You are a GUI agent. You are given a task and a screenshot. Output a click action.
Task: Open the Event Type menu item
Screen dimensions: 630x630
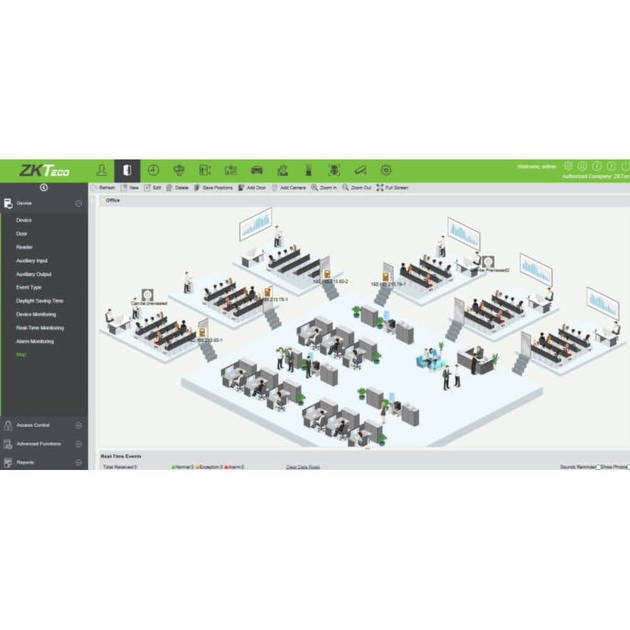29,288
